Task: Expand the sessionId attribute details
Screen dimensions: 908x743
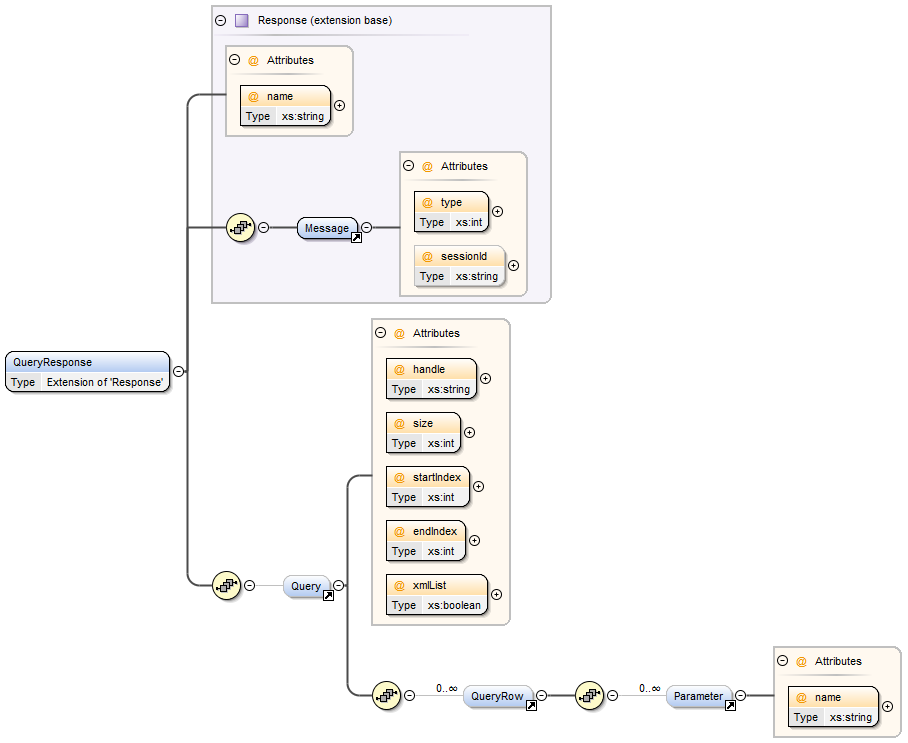Action: 513,266
